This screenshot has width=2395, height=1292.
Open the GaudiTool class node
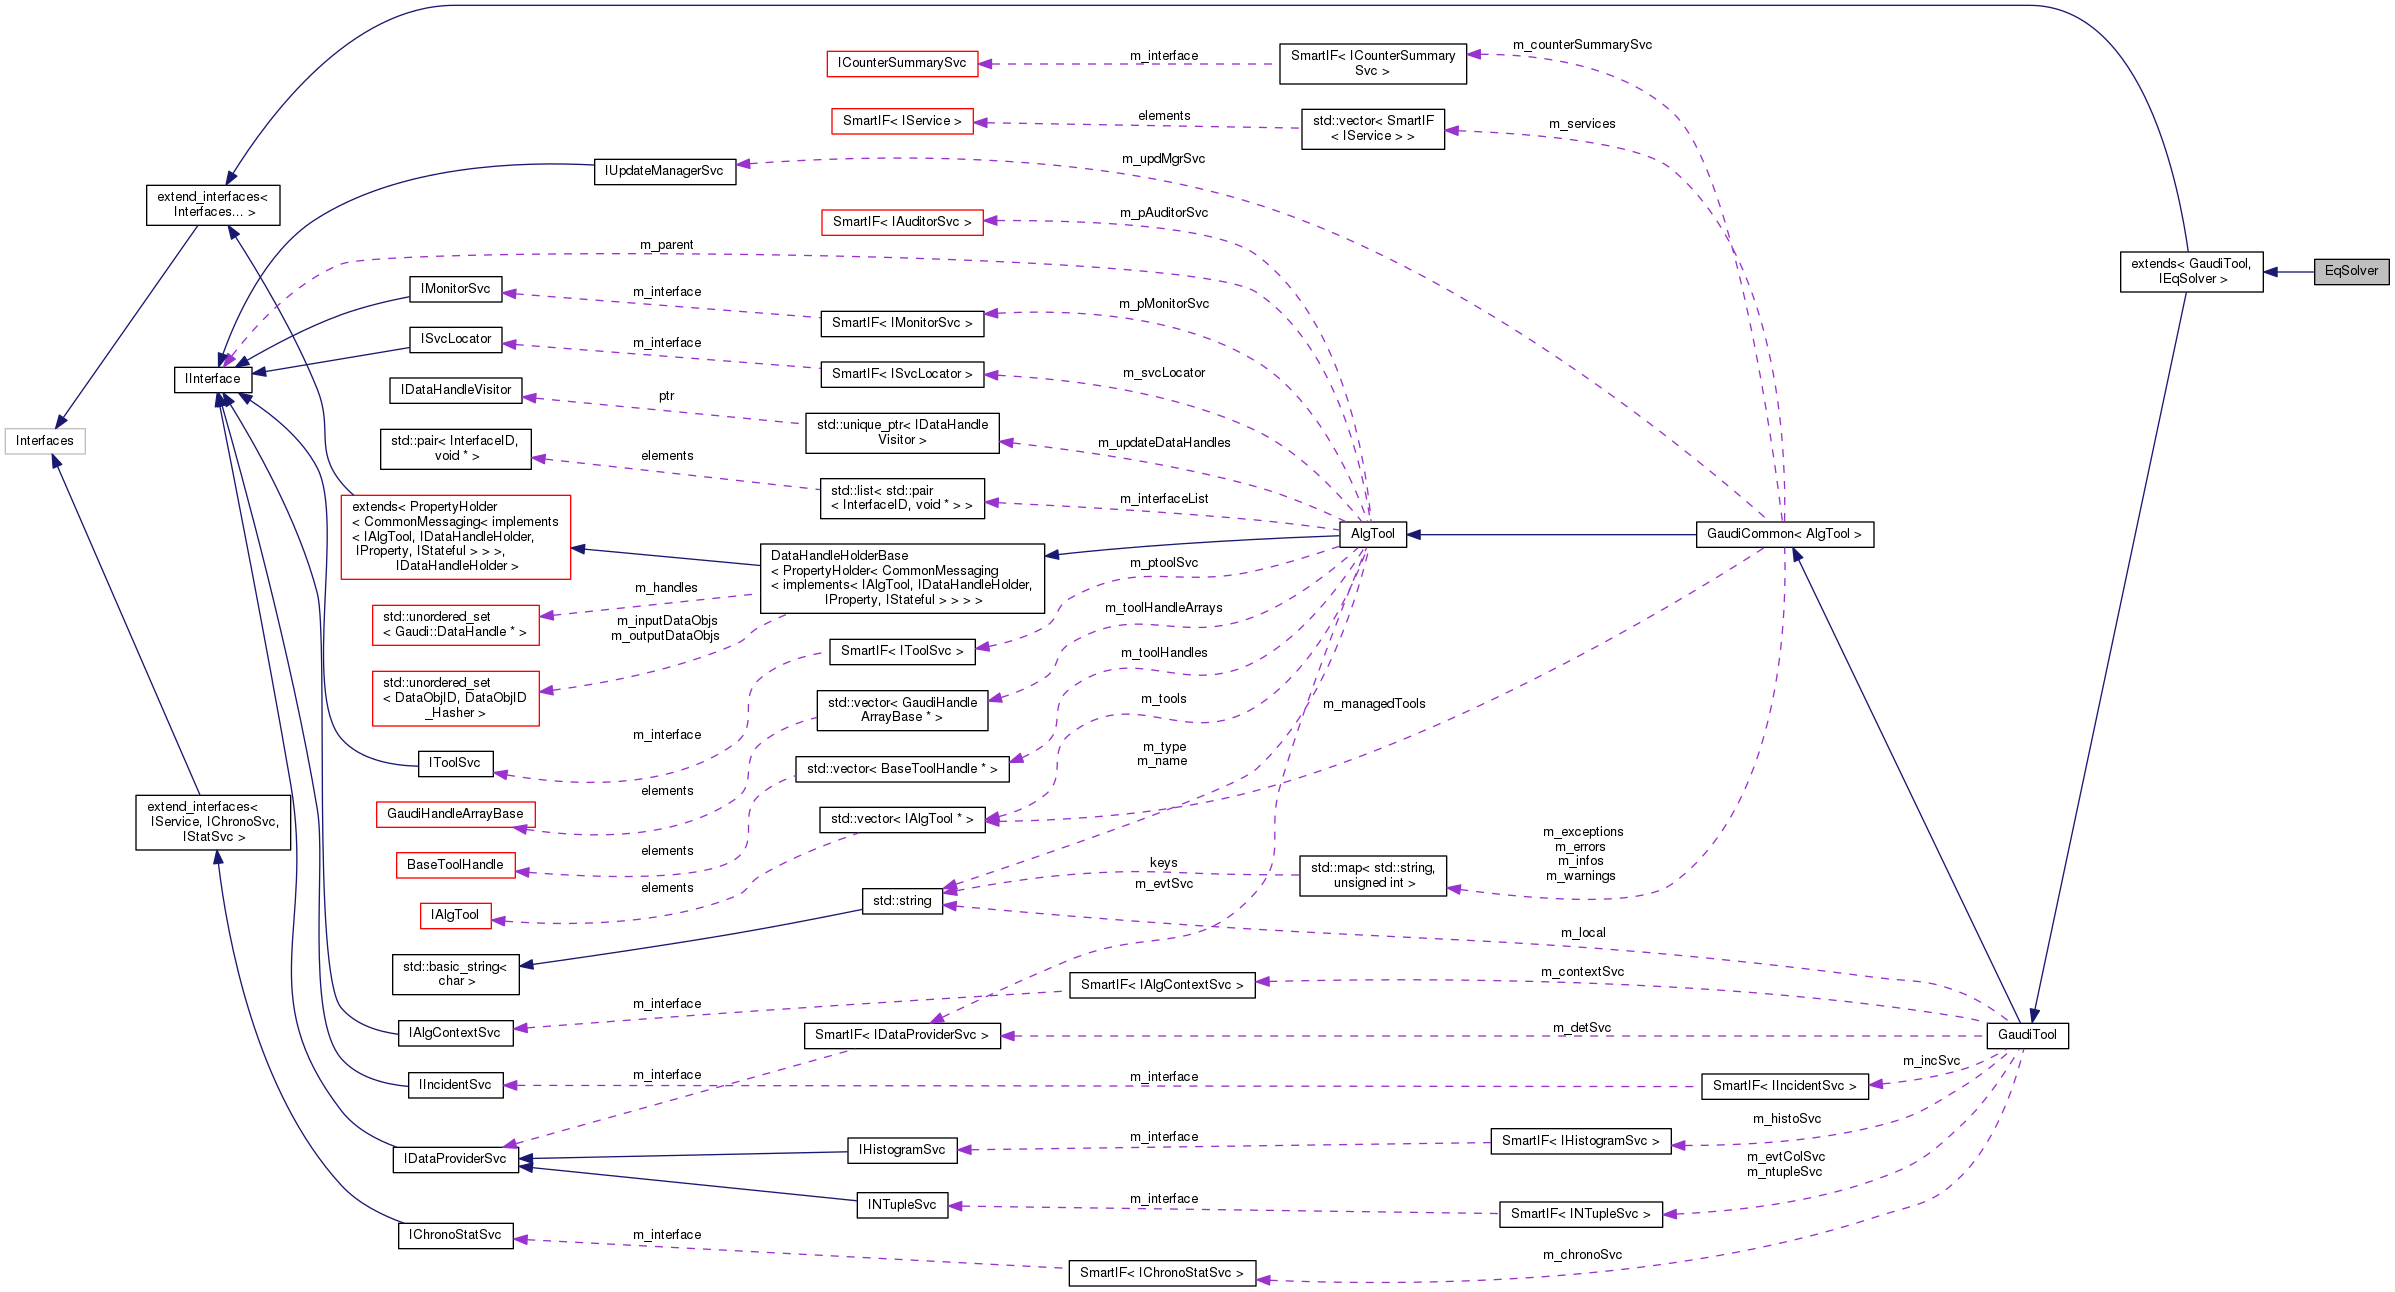(2029, 1035)
